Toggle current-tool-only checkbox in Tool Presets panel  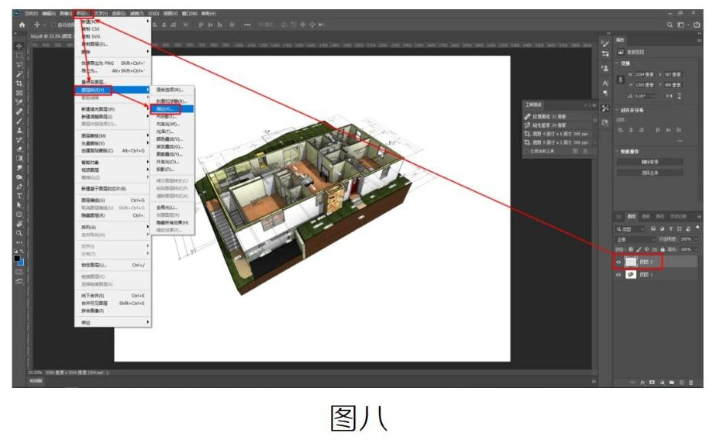[527, 151]
